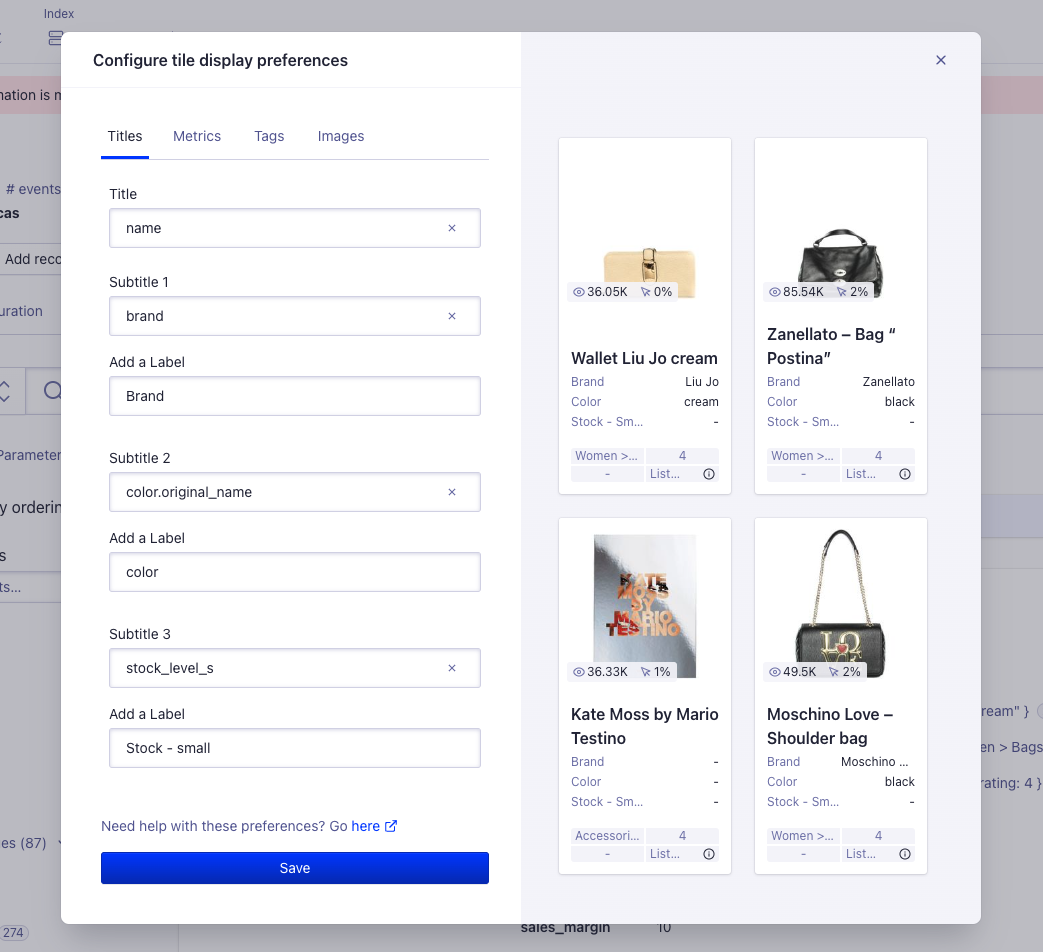Edit the Brand label input field
1043x952 pixels.
pos(294,396)
